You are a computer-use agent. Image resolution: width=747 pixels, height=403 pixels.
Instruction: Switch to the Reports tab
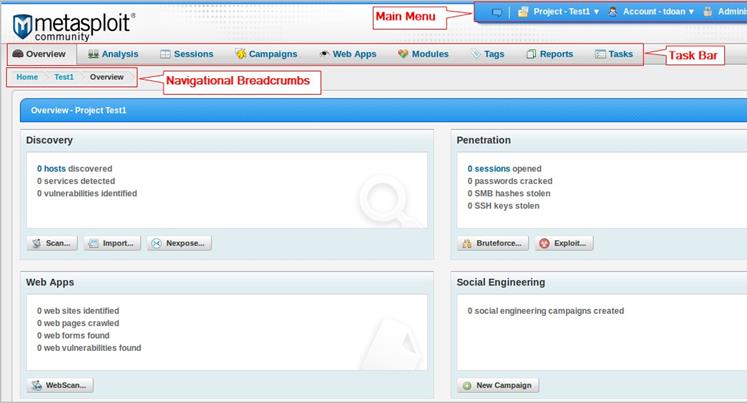[x=550, y=54]
